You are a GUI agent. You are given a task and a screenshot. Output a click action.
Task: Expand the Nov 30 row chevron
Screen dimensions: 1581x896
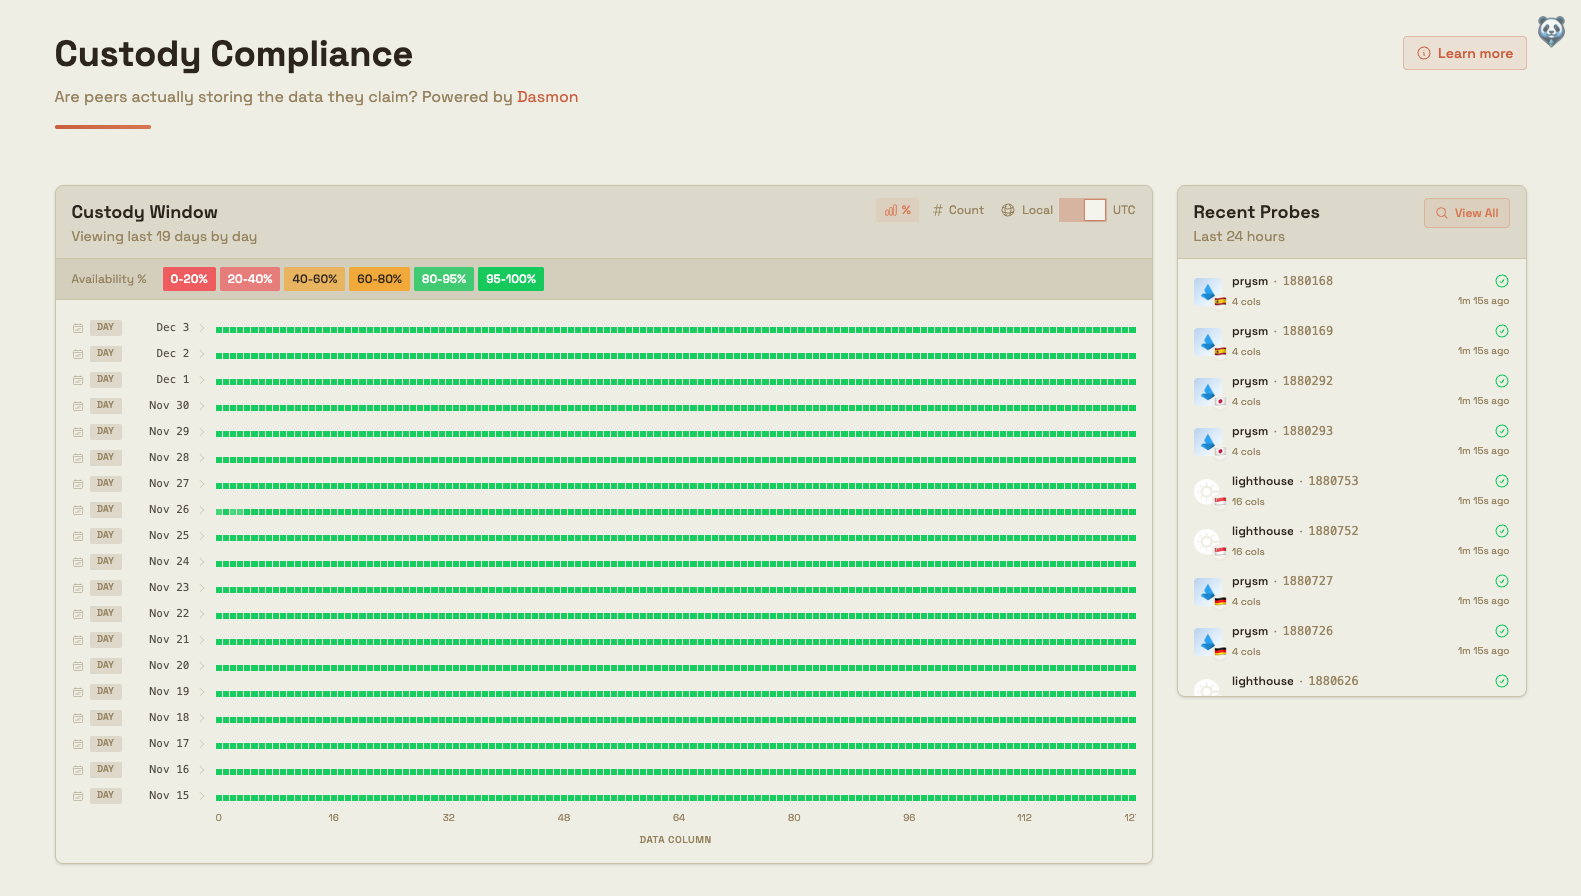click(x=202, y=406)
